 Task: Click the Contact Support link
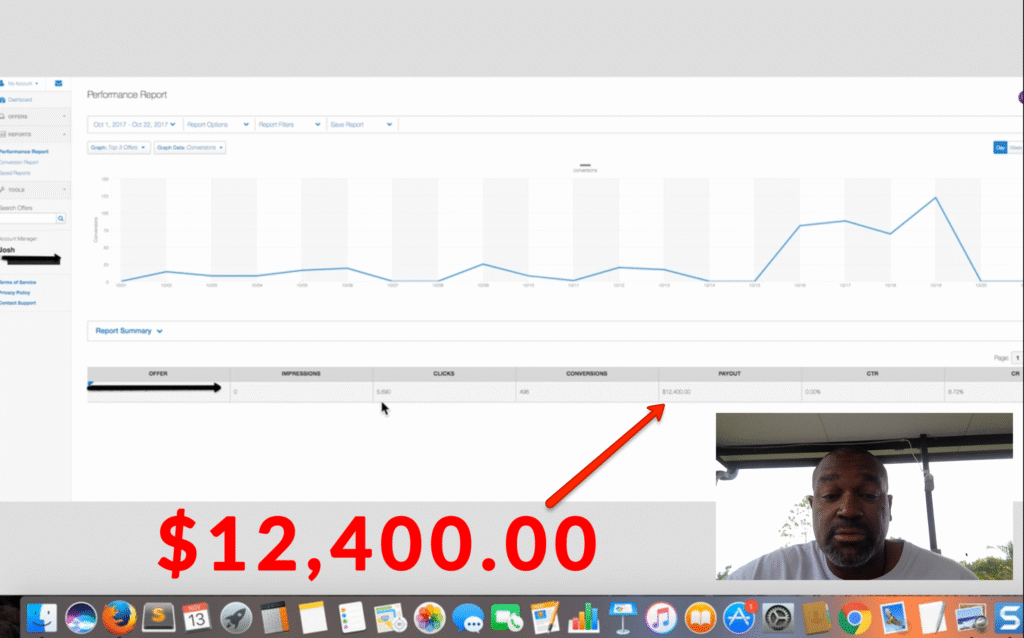click(18, 303)
